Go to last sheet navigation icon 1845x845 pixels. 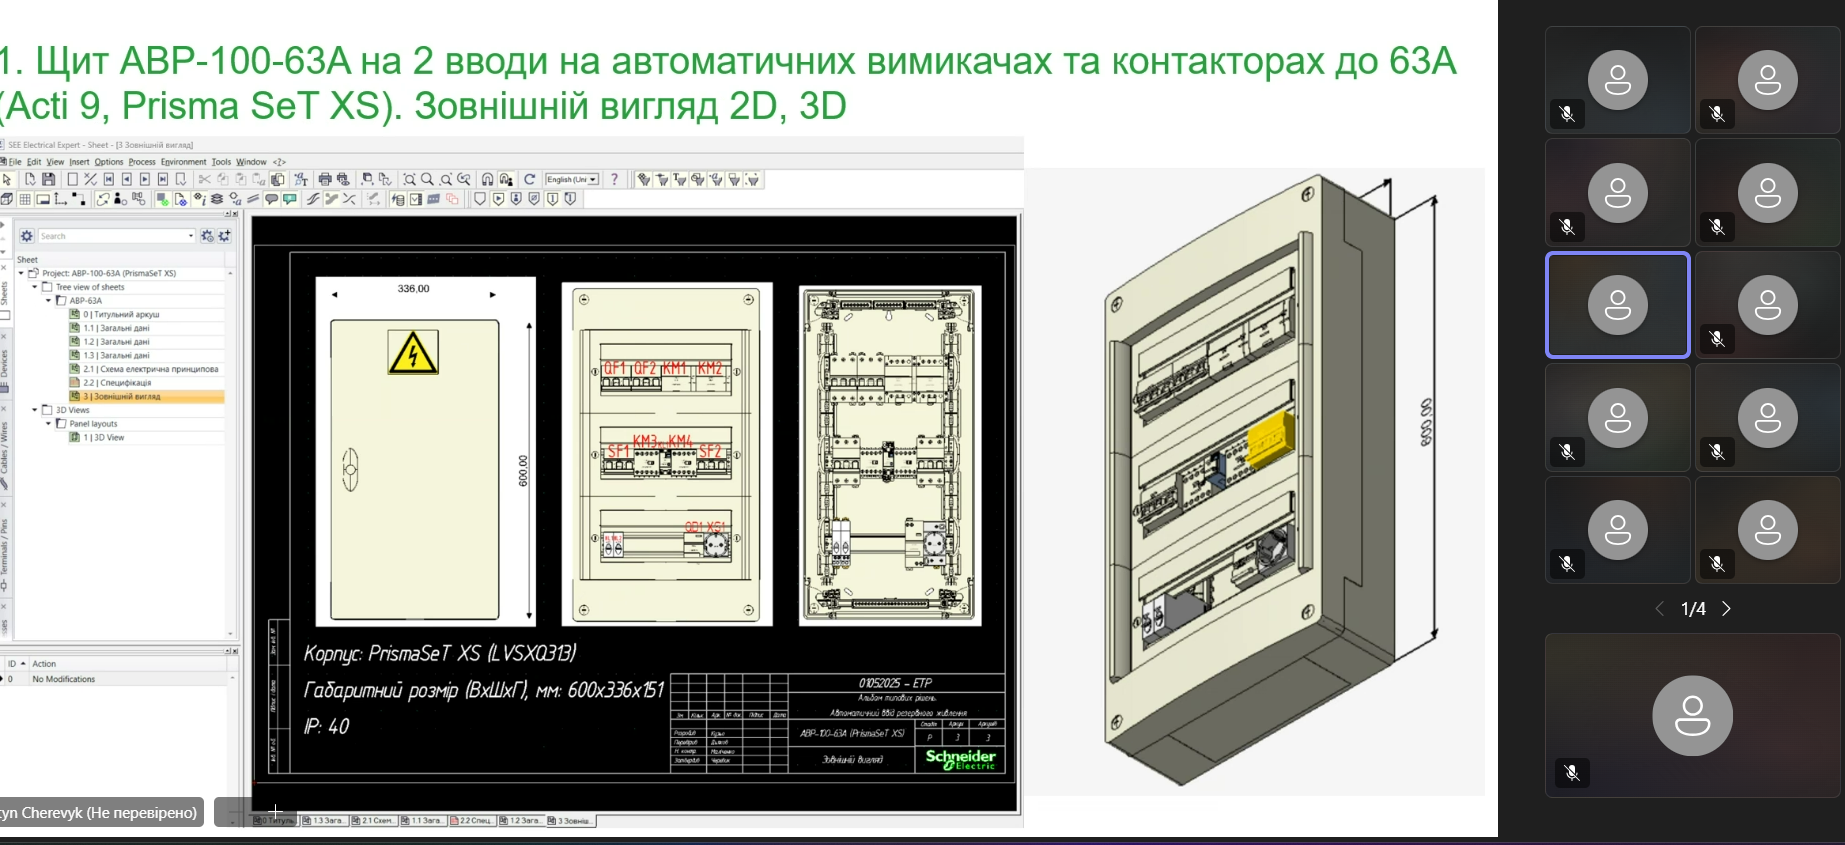[163, 179]
